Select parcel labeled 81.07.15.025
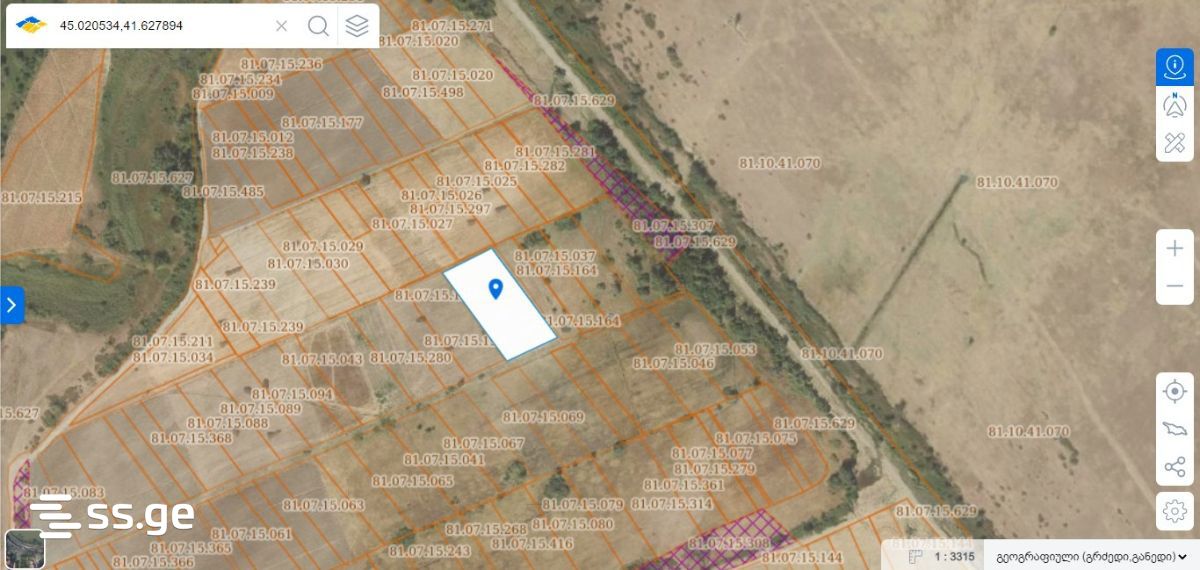Screen dimensions: 1200x570 pos(476,181)
